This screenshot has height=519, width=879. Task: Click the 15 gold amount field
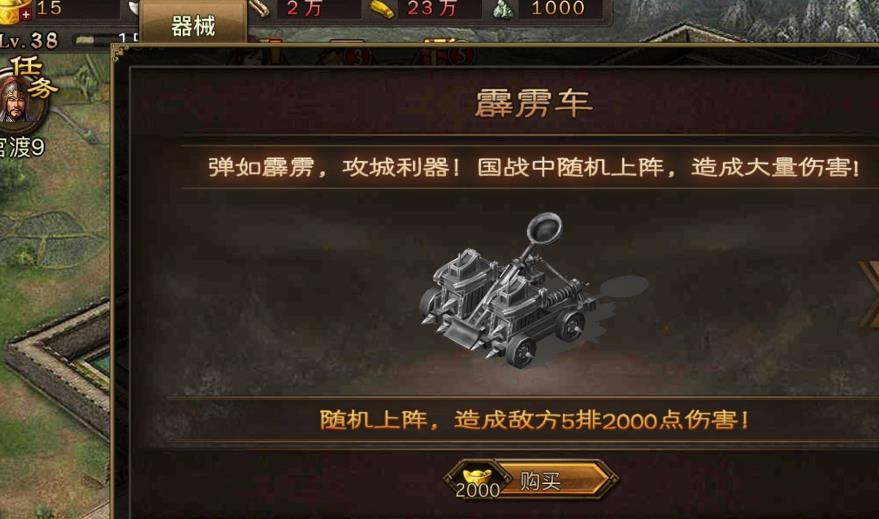(76, 8)
